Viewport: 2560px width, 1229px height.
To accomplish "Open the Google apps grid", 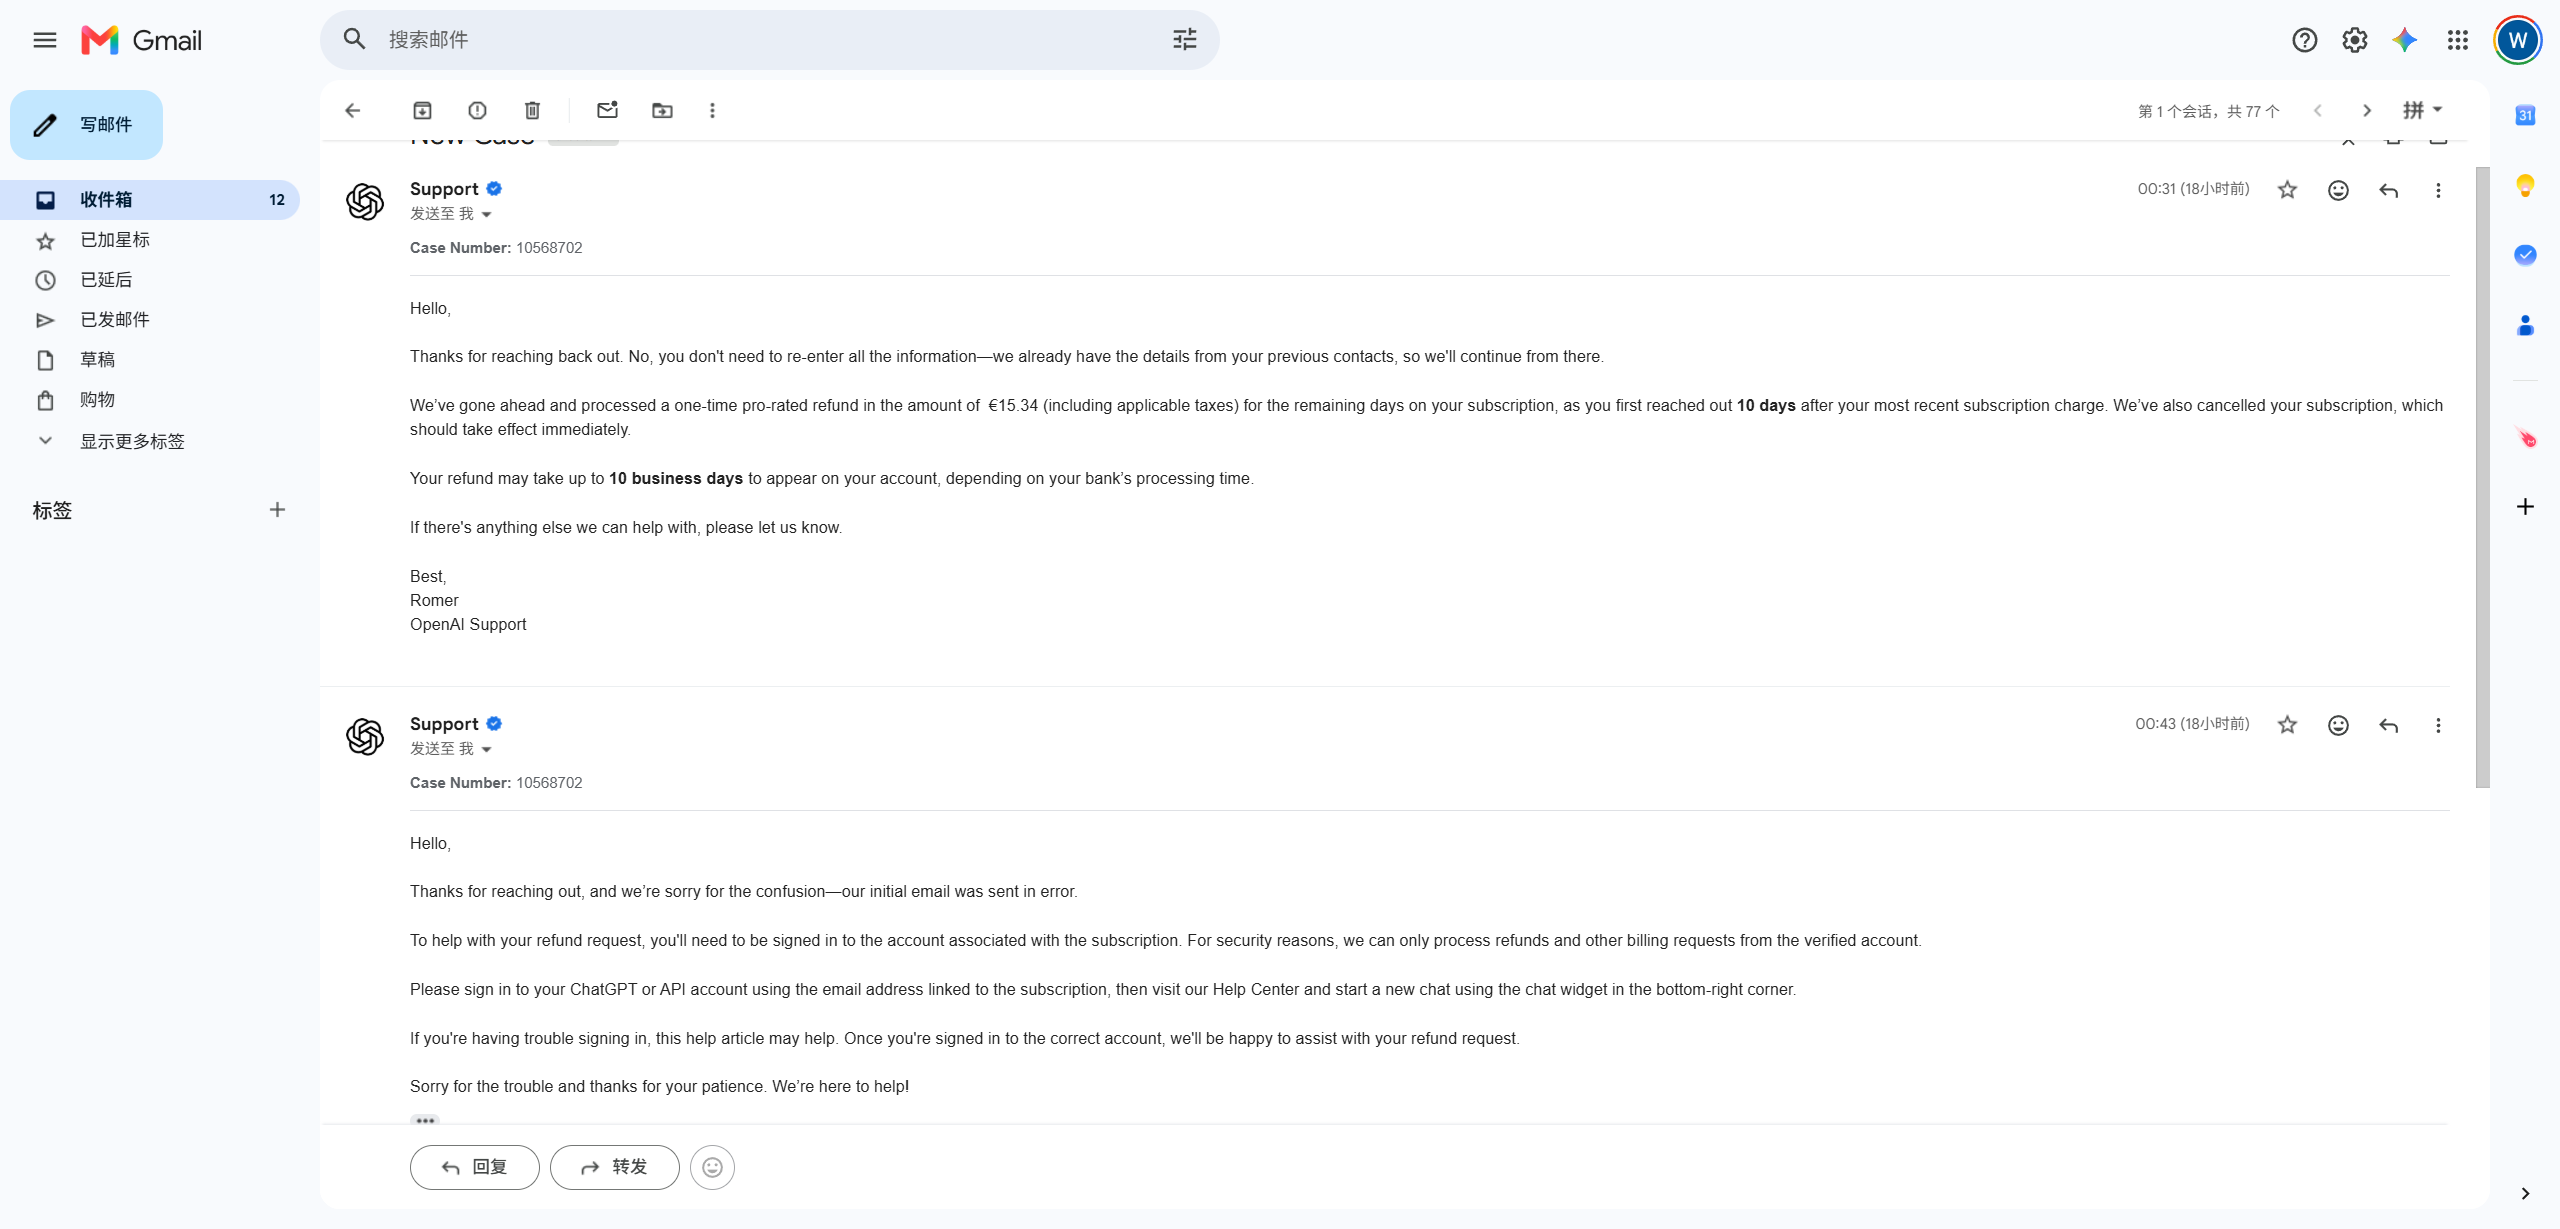I will (2457, 40).
